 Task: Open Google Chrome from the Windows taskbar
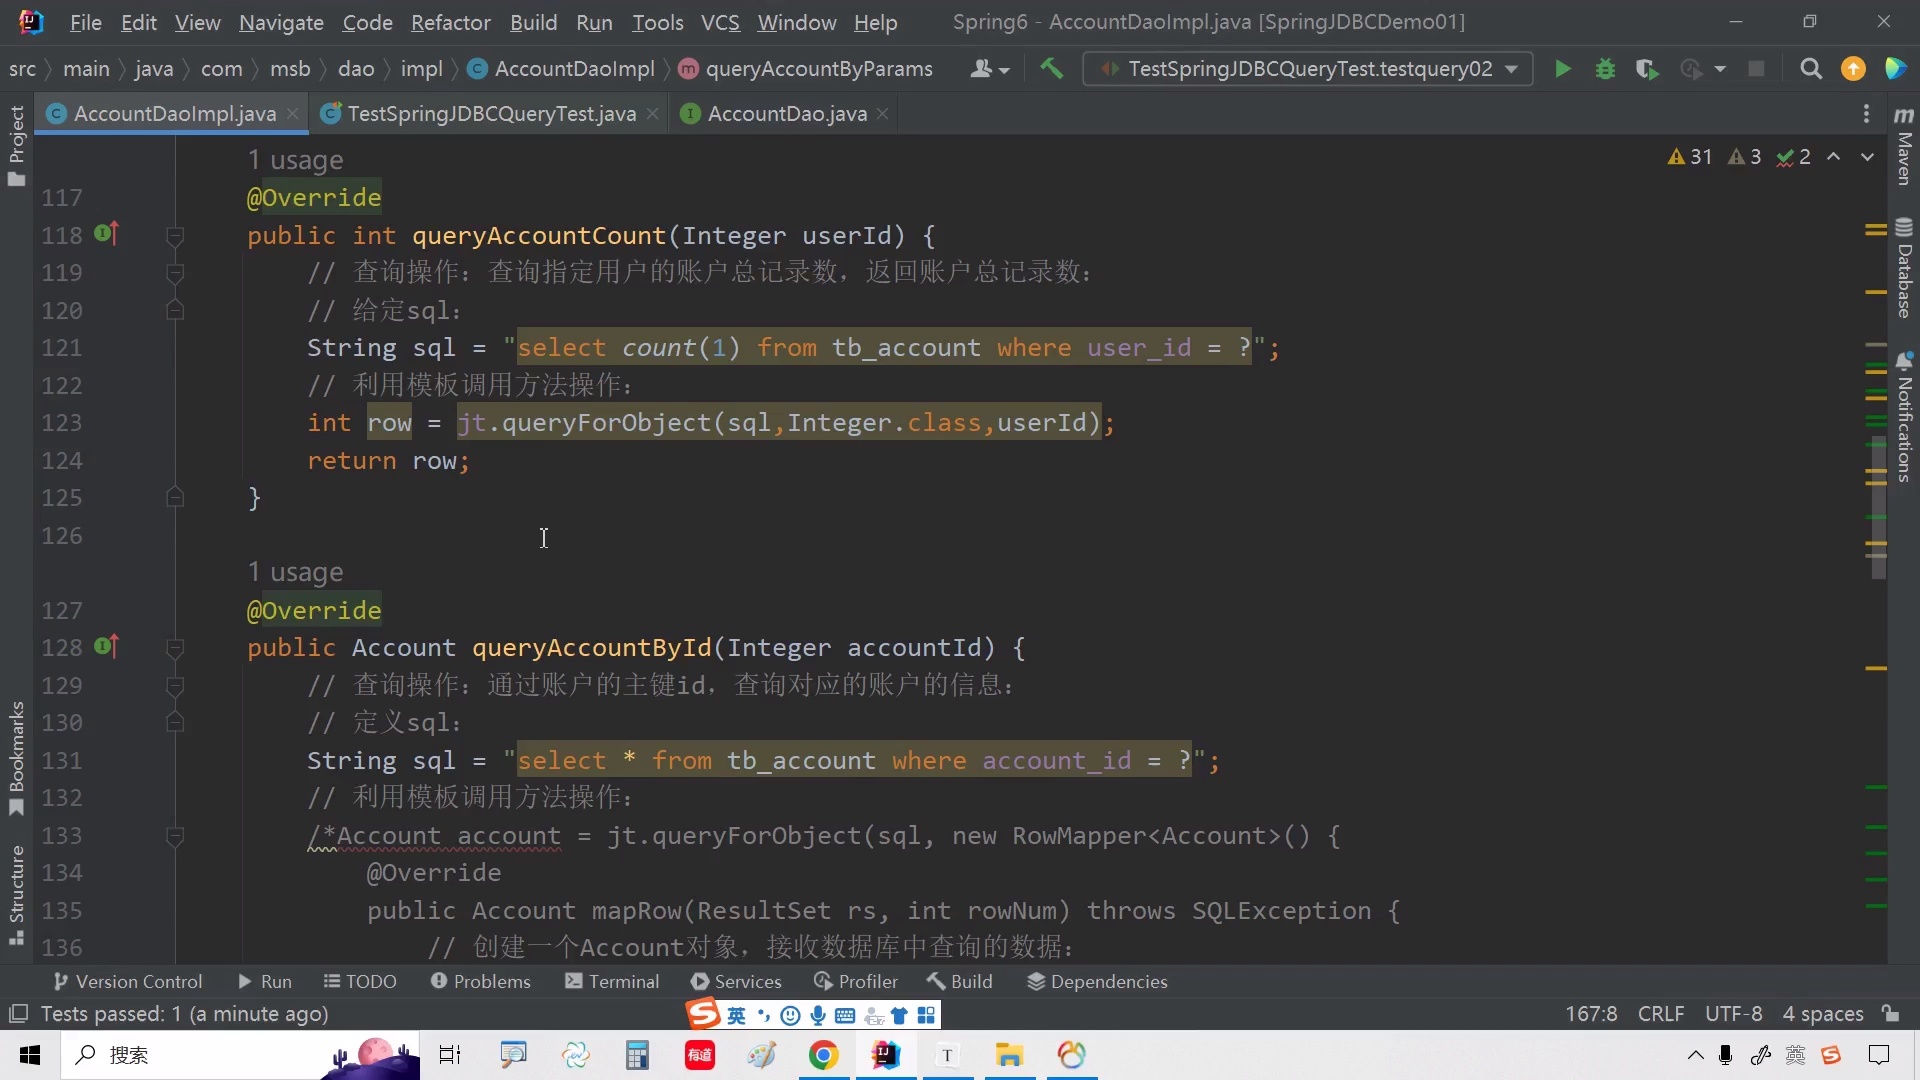point(823,1055)
